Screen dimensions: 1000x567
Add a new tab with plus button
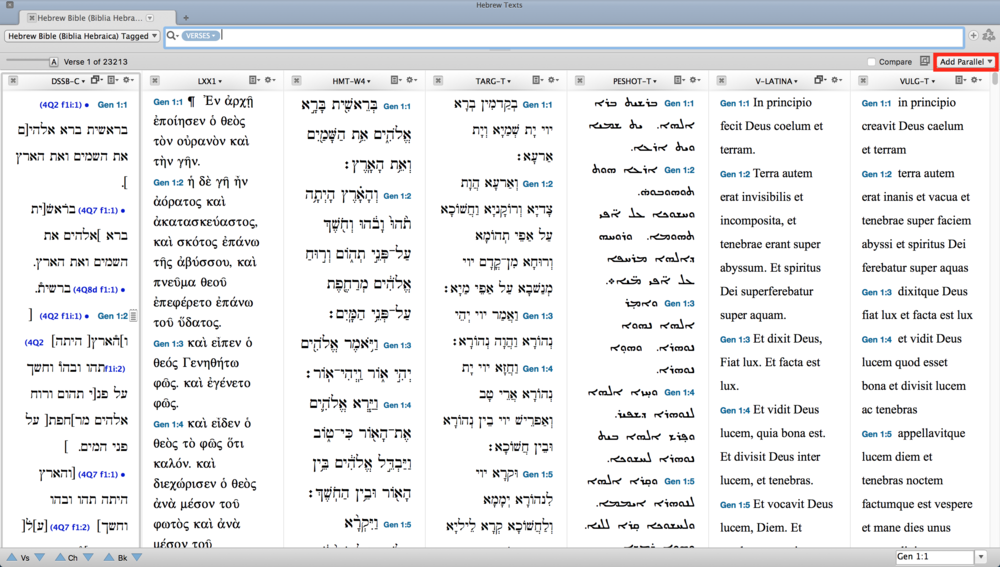(186, 18)
